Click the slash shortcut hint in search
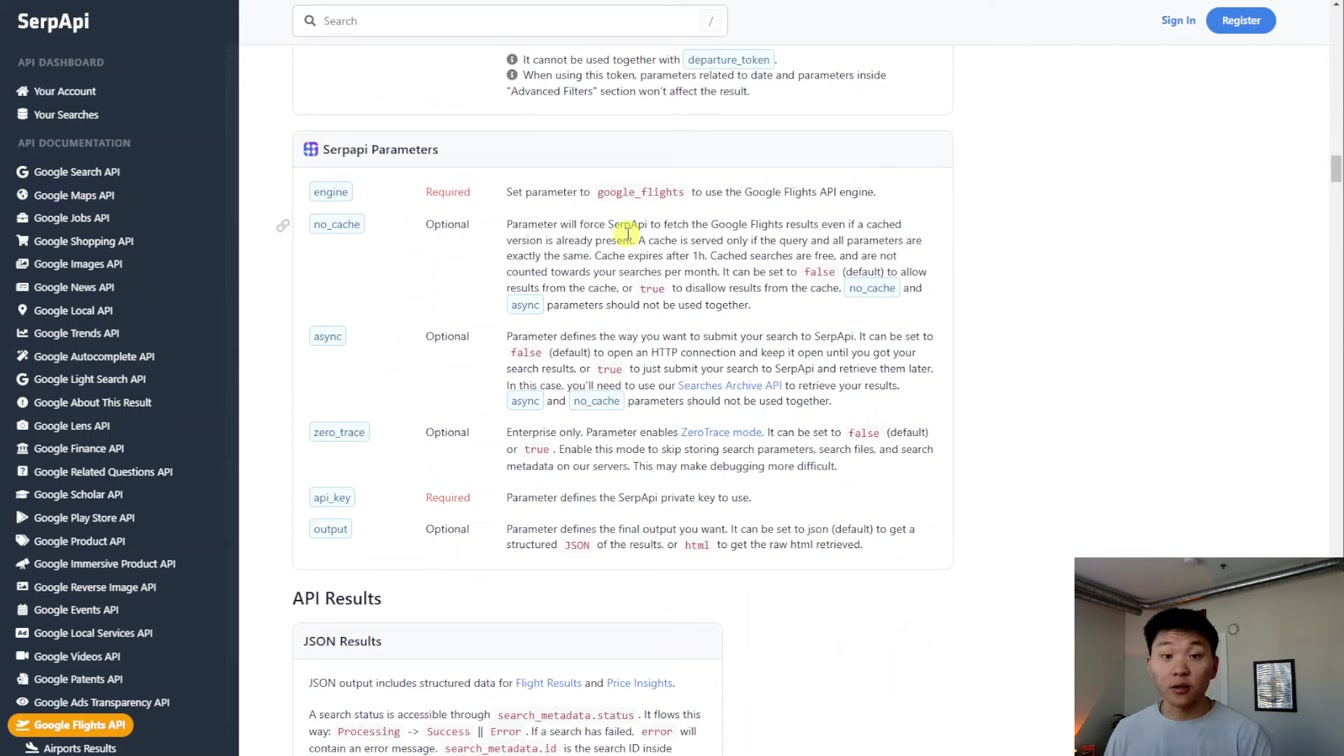The width and height of the screenshot is (1344, 756). pos(711,21)
